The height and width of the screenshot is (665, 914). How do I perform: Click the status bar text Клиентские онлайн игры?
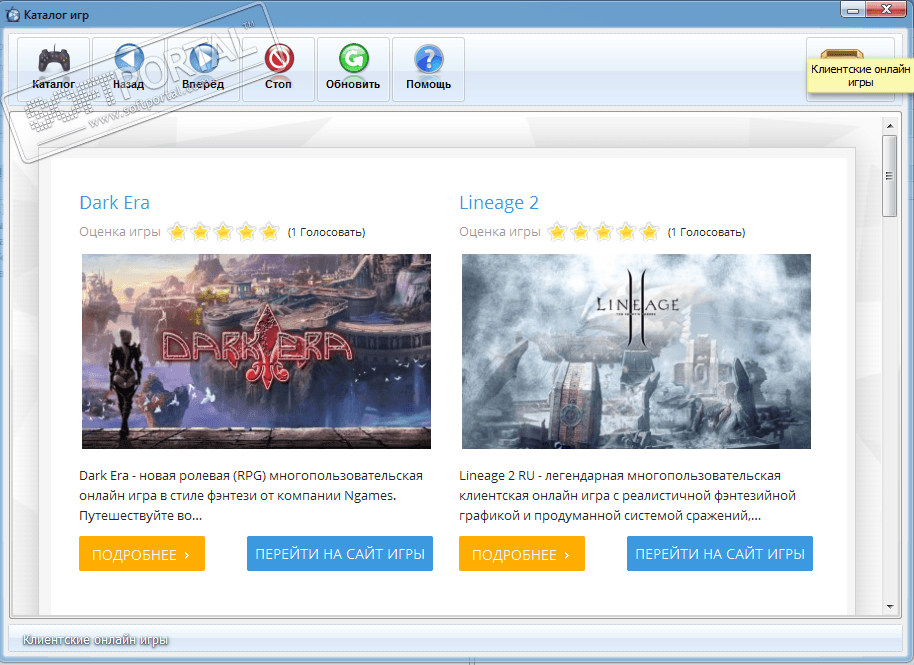coord(96,639)
